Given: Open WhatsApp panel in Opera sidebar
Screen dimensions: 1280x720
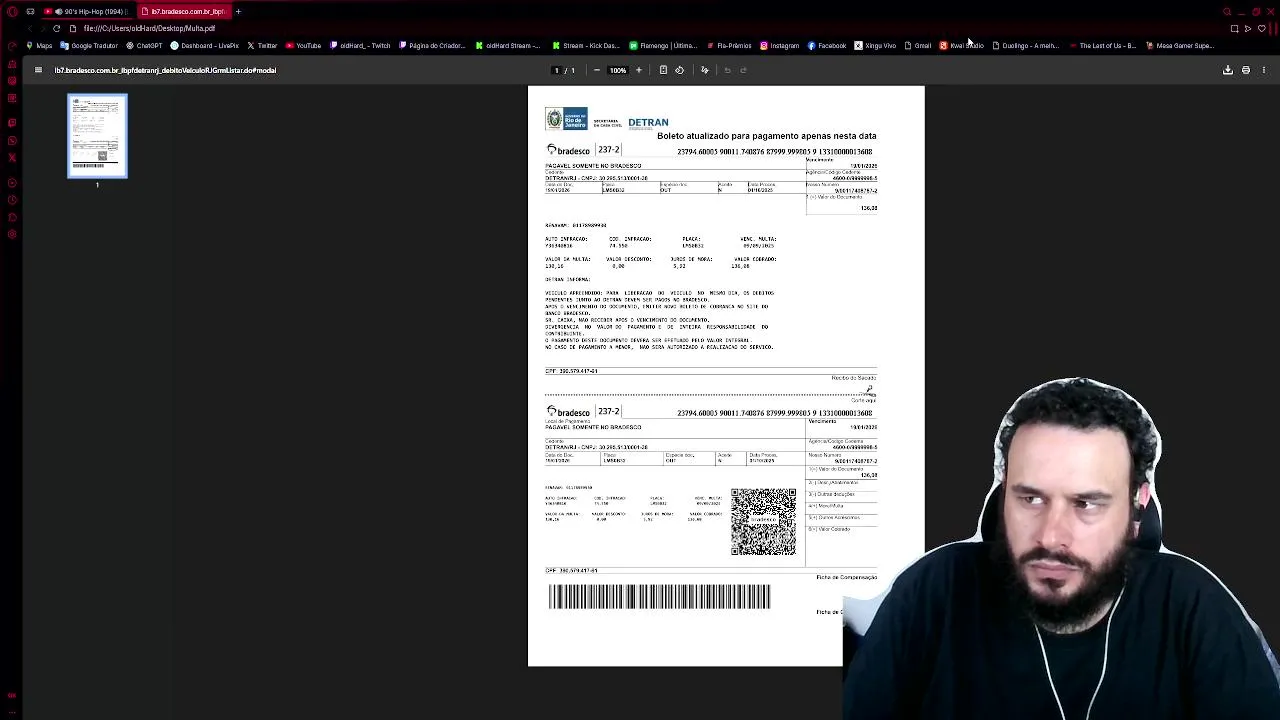Looking at the screenshot, I should click(x=12, y=140).
